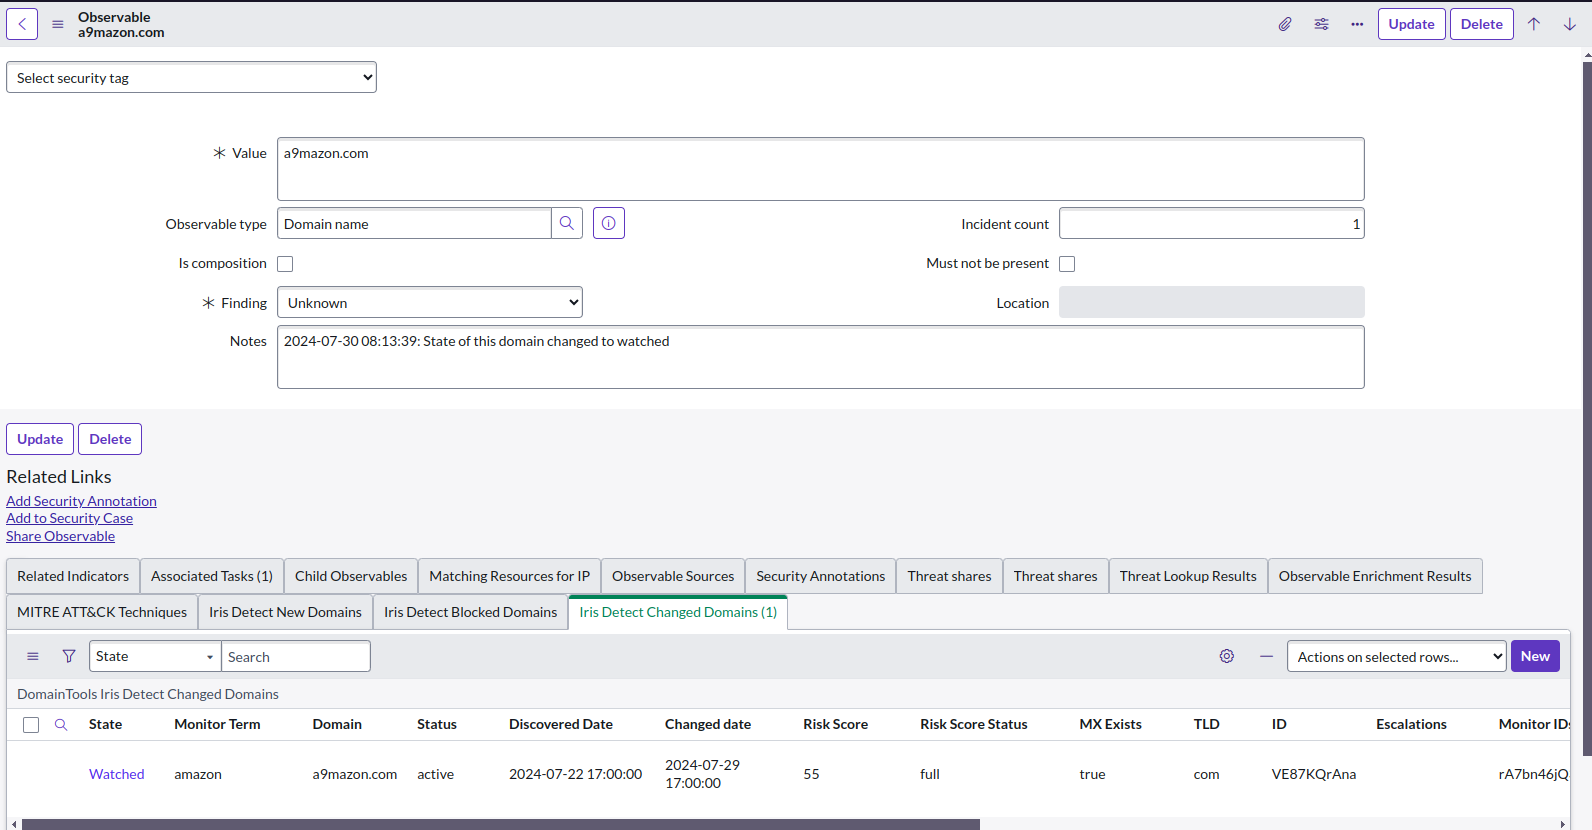Open the form context menu hamburger icon
1592x830 pixels.
[58, 24]
